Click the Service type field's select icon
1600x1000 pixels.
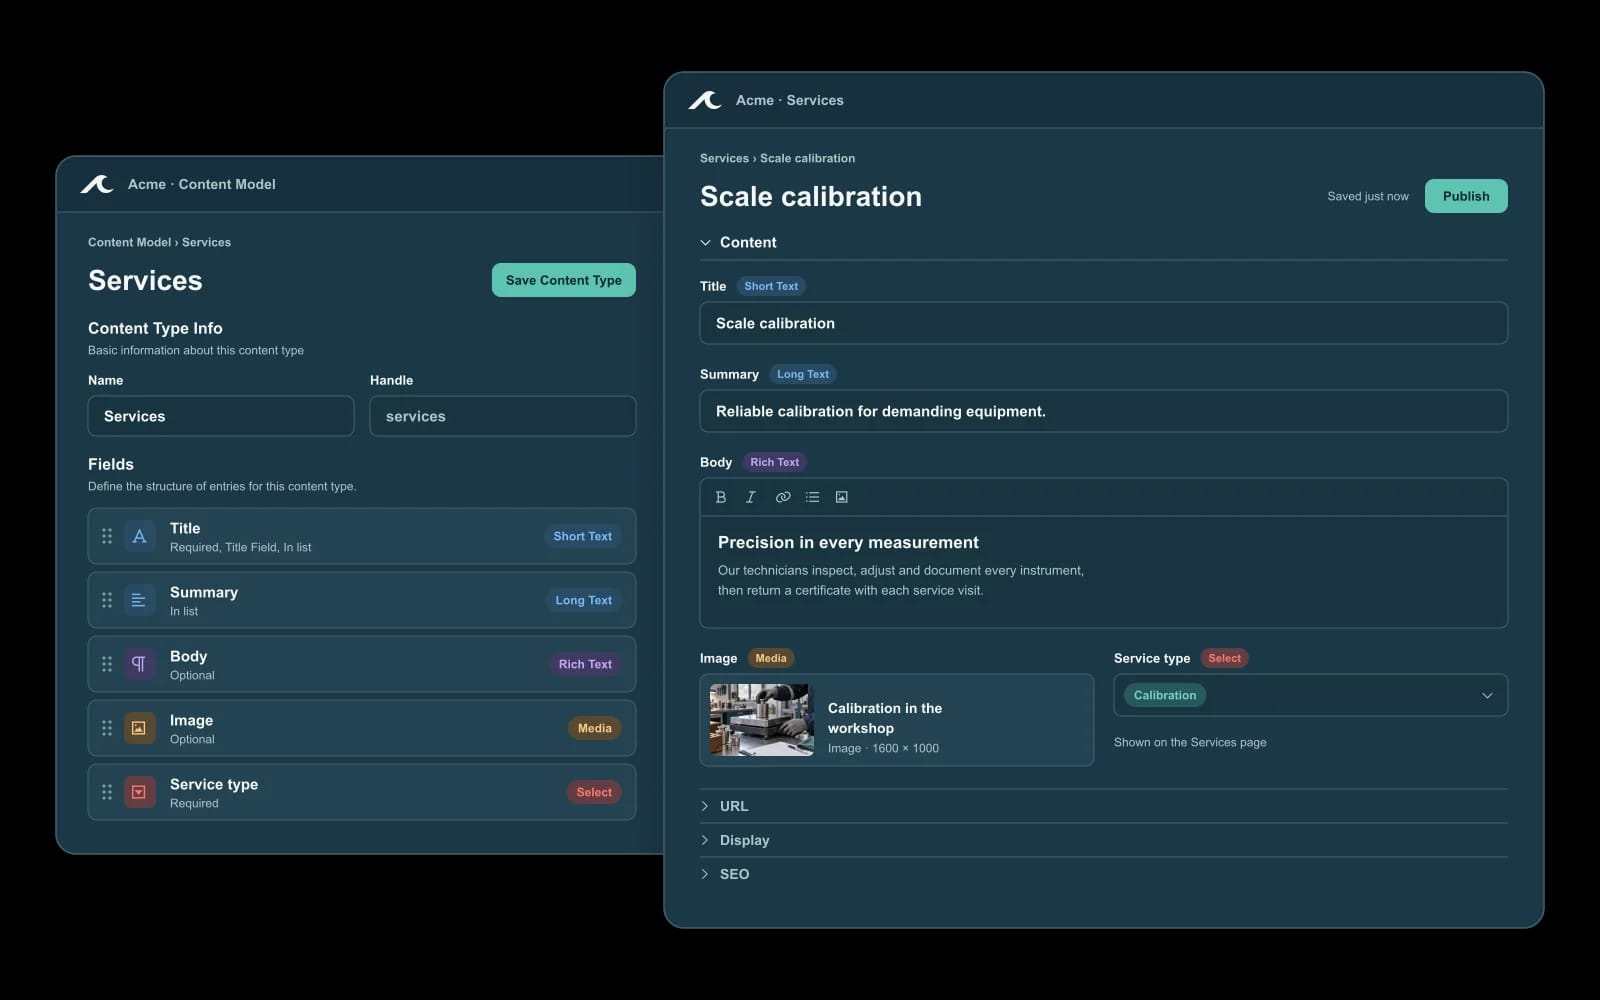tap(139, 792)
